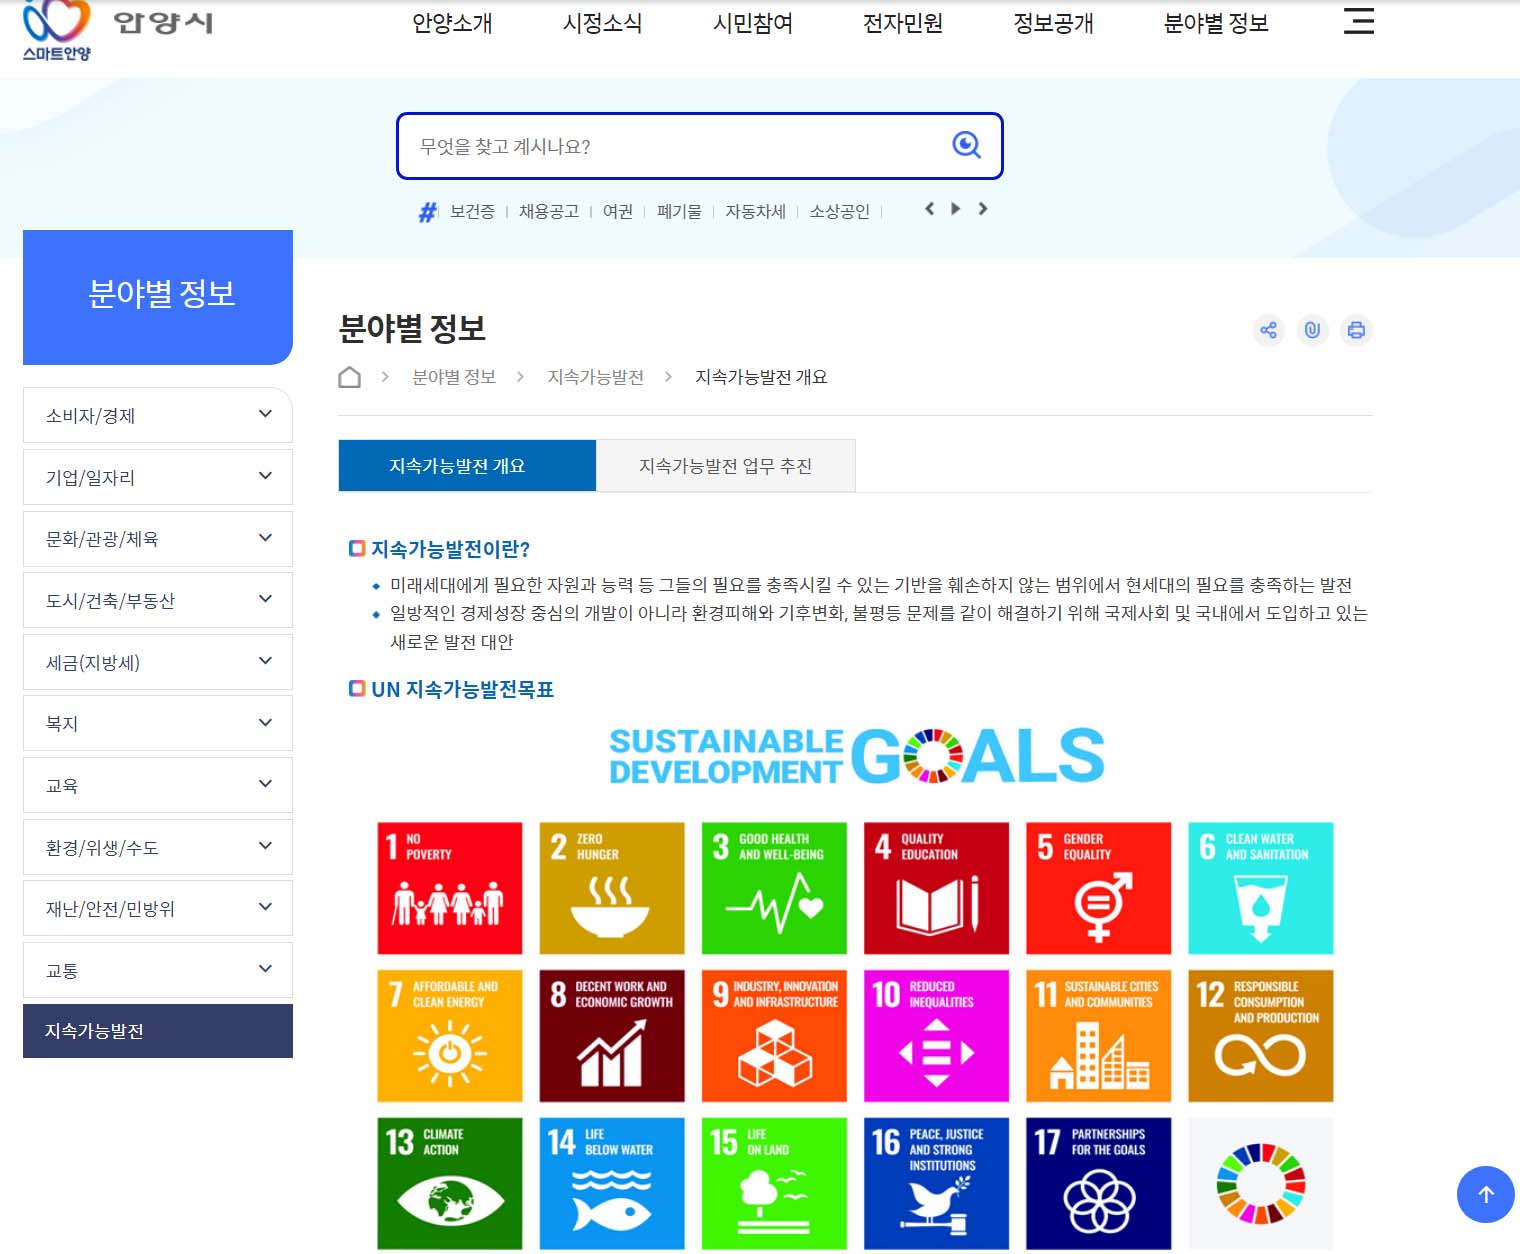Image resolution: width=1520 pixels, height=1254 pixels.
Task: Click the 채용공고 keyword link
Action: [x=549, y=212]
